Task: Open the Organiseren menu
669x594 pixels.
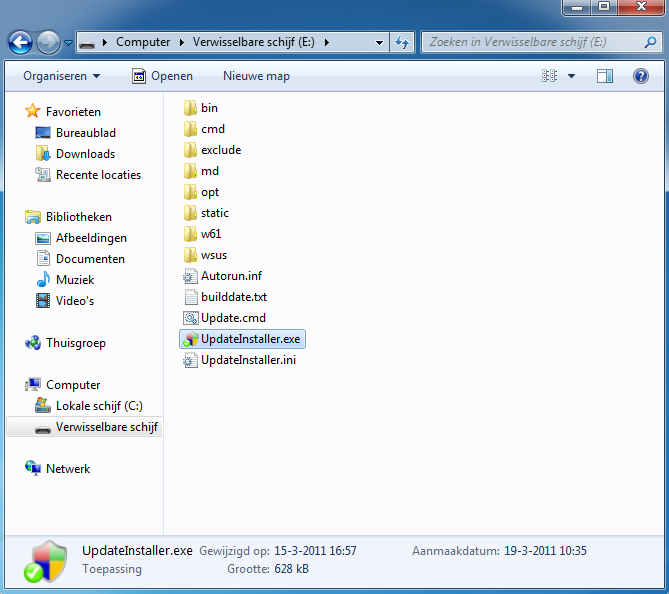Action: coord(61,76)
